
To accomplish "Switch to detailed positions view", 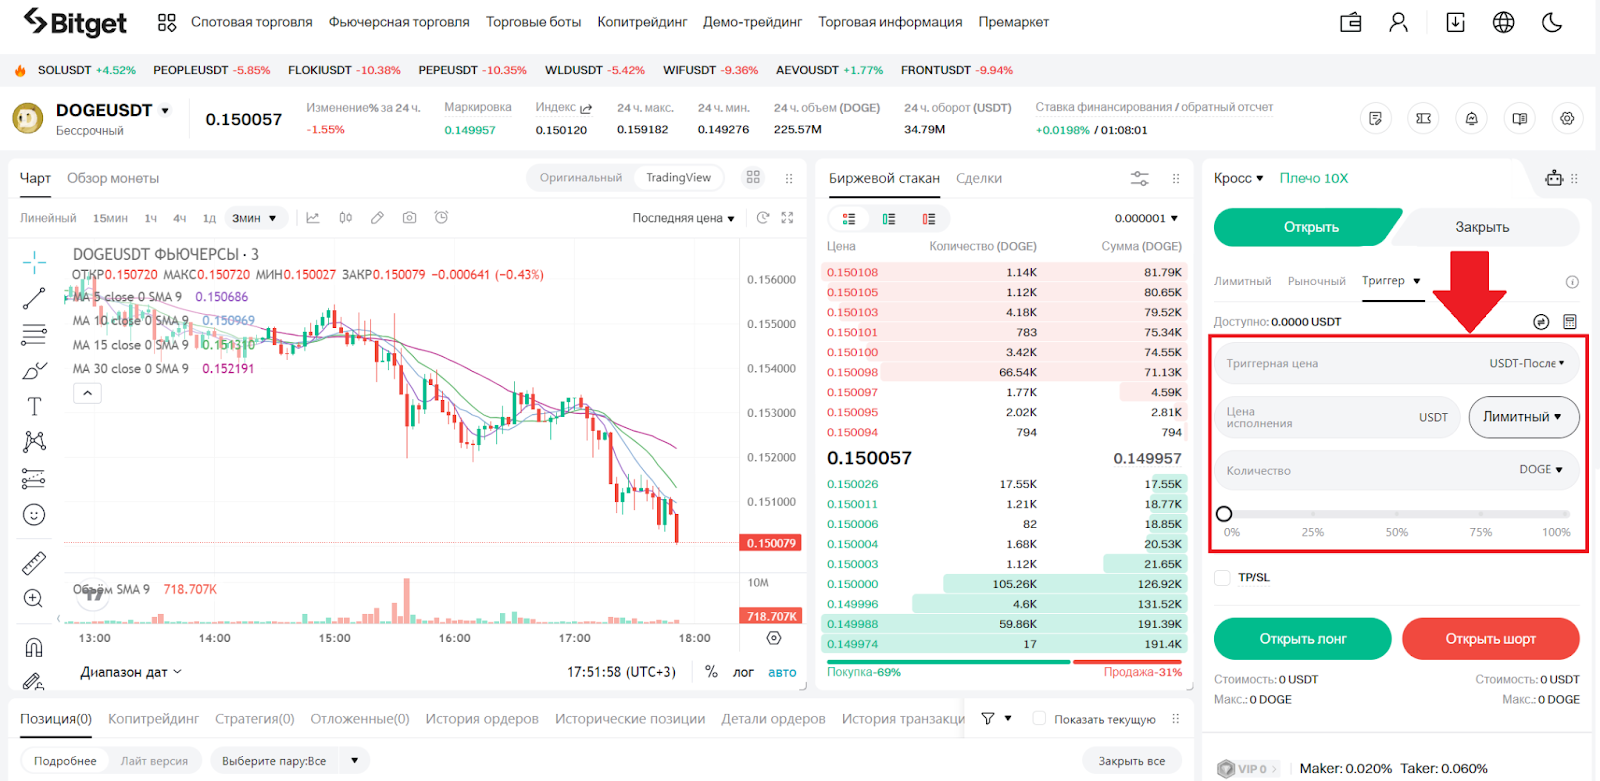I will (x=65, y=761).
